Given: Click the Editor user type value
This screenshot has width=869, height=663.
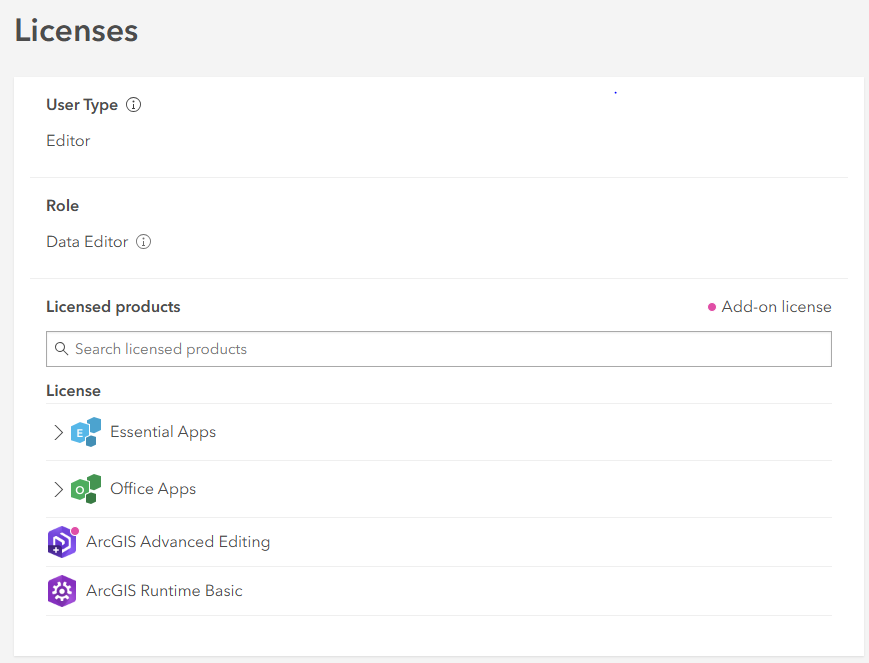Looking at the screenshot, I should (x=68, y=141).
